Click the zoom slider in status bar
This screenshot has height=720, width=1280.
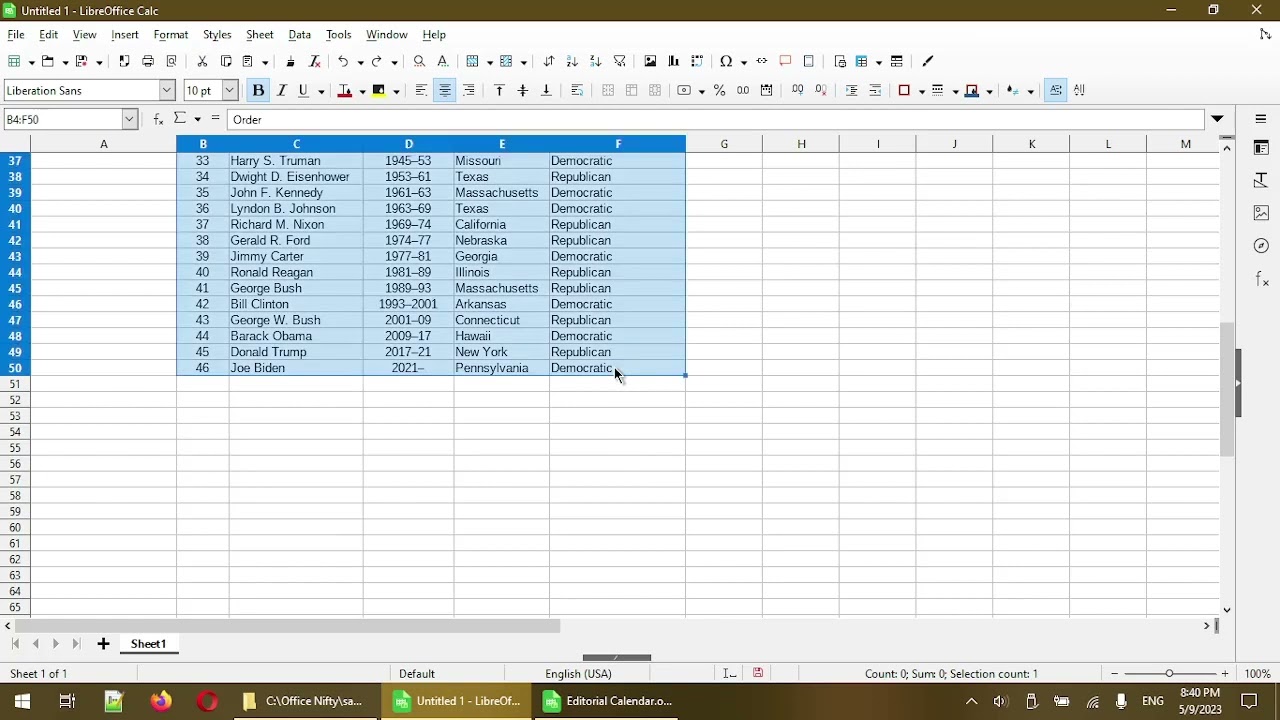point(1169,674)
